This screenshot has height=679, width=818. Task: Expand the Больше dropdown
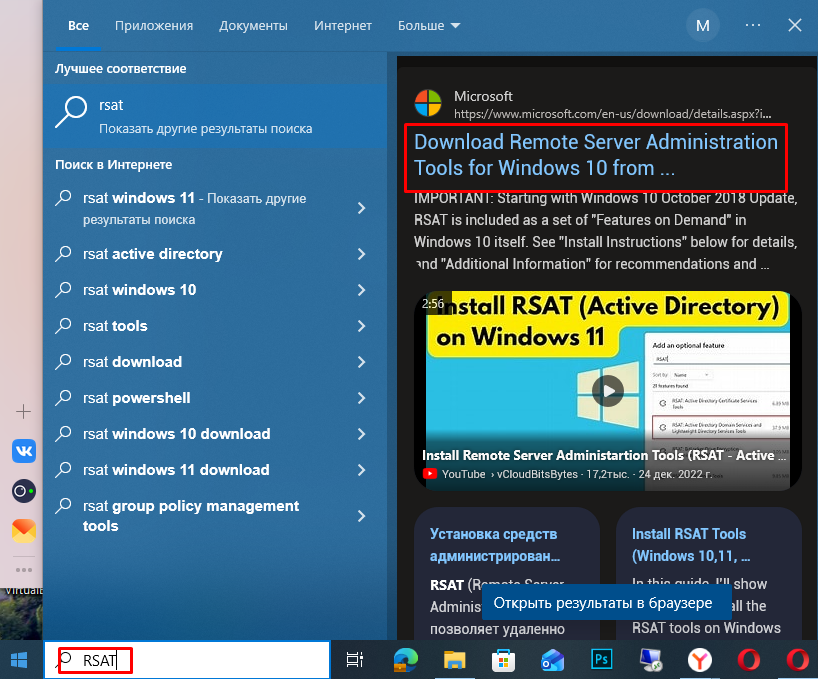pos(429,25)
